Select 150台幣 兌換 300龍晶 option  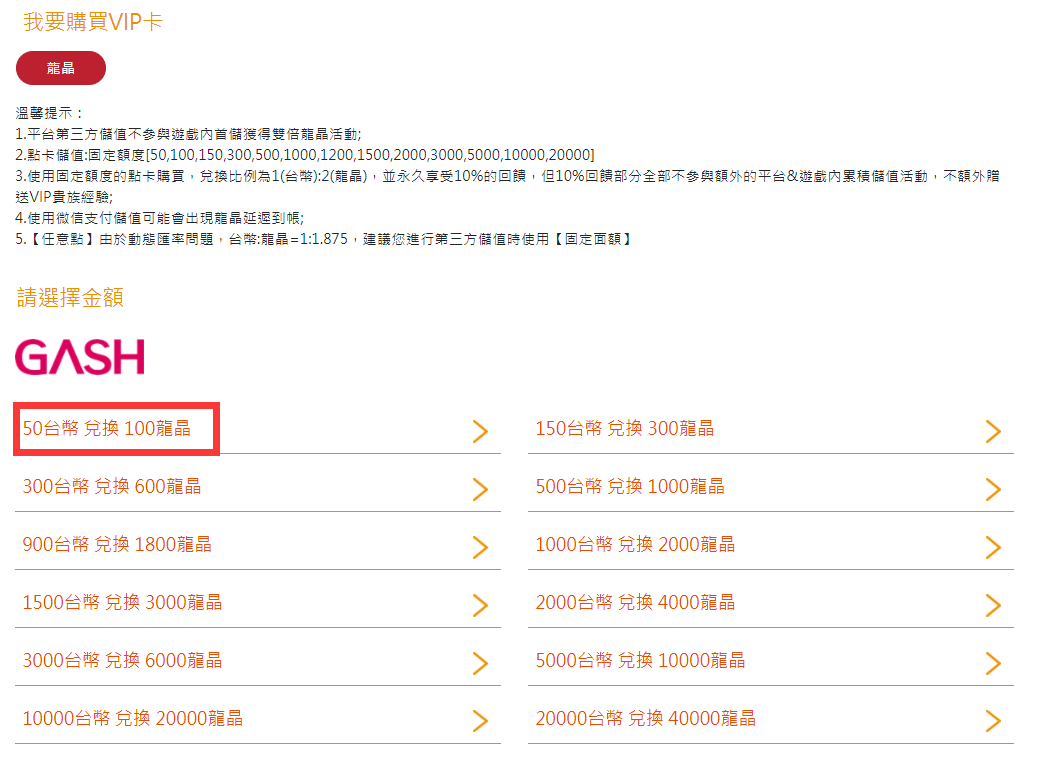tap(624, 429)
